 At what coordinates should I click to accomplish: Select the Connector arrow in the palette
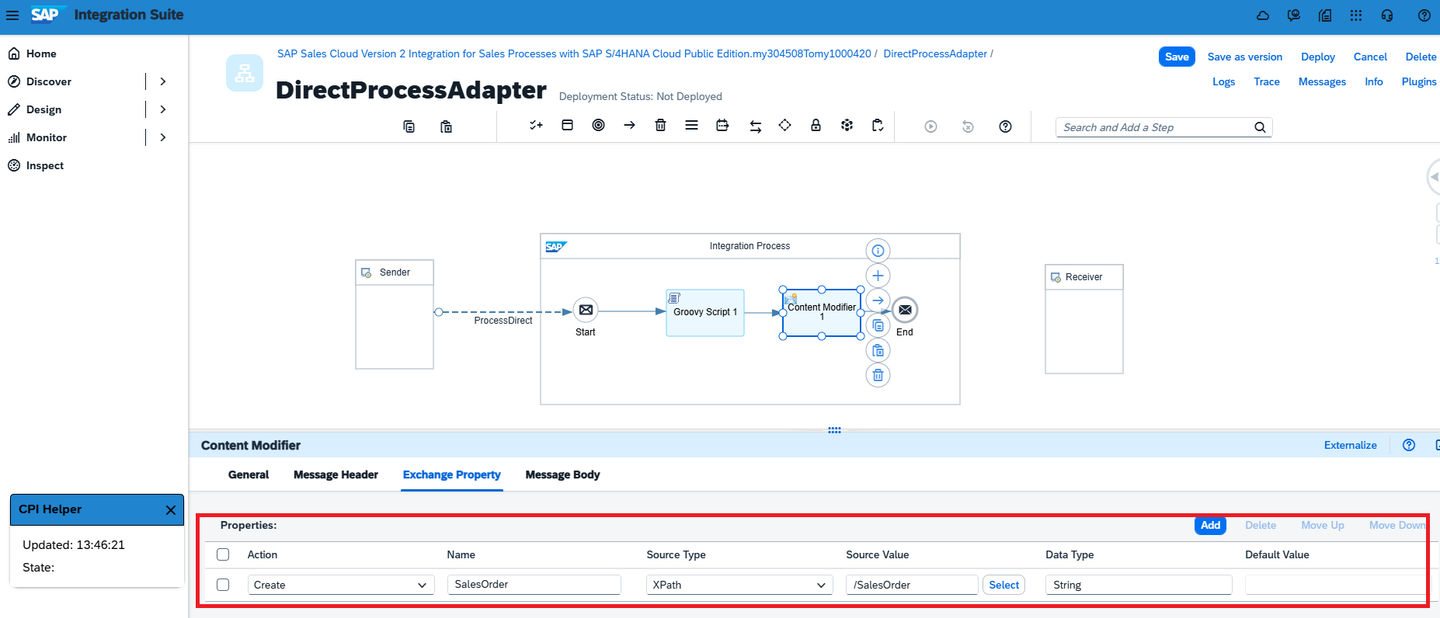629,125
